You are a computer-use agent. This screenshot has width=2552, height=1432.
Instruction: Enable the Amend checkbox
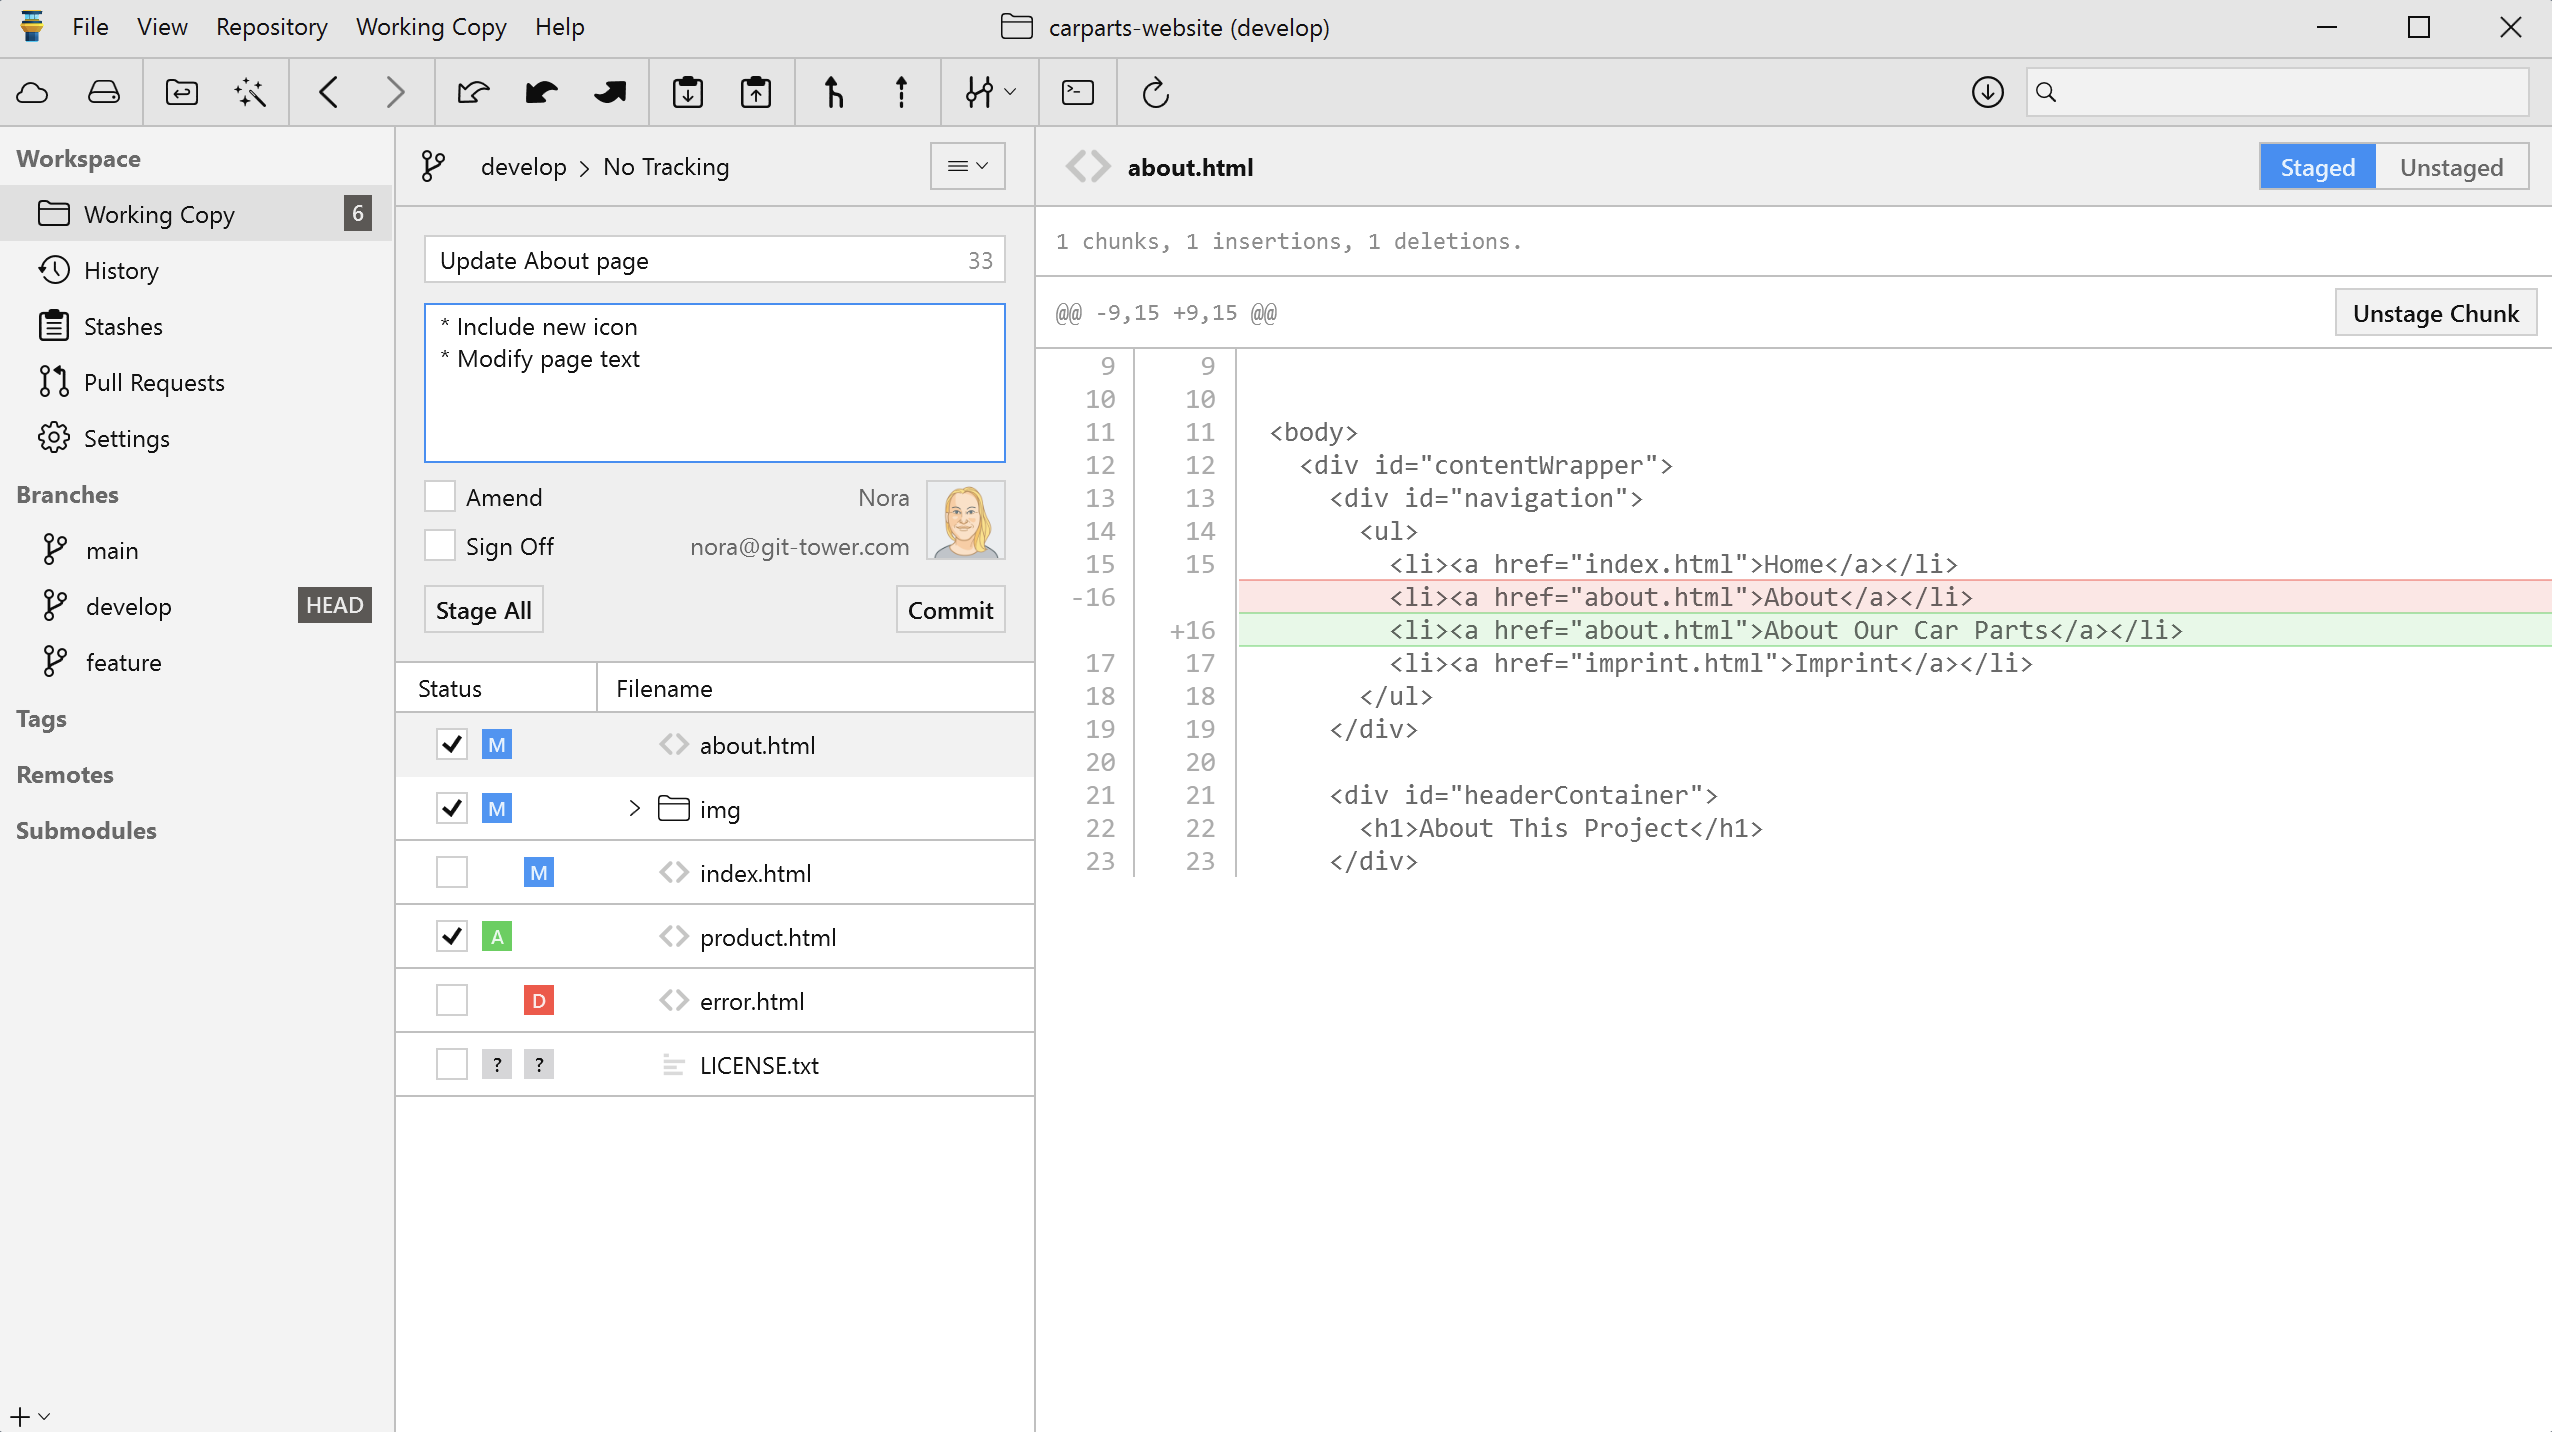(x=440, y=497)
